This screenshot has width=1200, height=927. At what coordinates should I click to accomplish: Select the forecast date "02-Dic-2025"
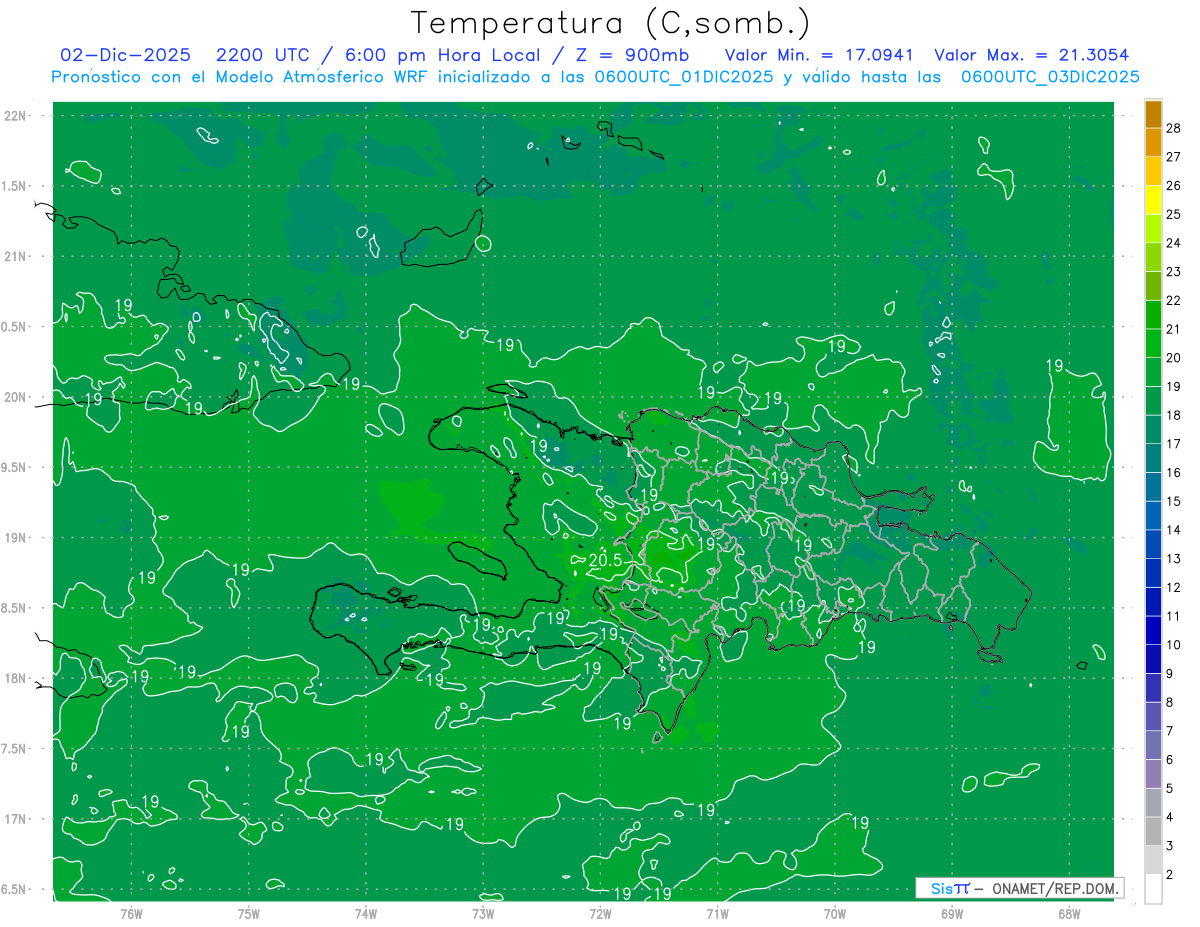click(125, 55)
